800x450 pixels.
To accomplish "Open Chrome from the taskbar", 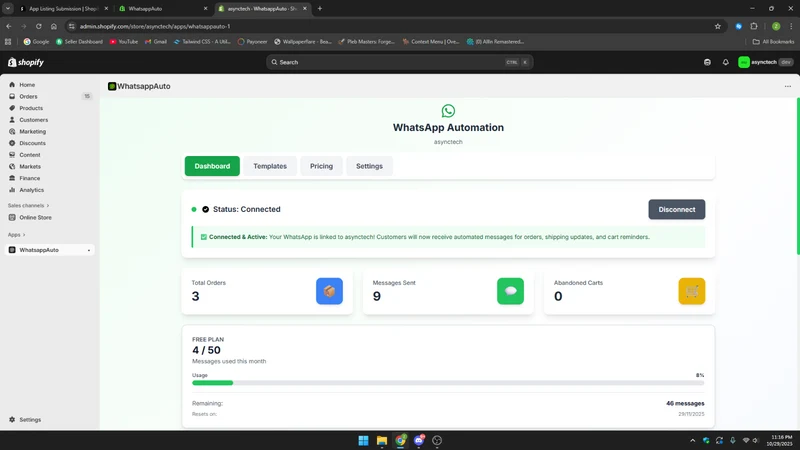I will [x=401, y=440].
